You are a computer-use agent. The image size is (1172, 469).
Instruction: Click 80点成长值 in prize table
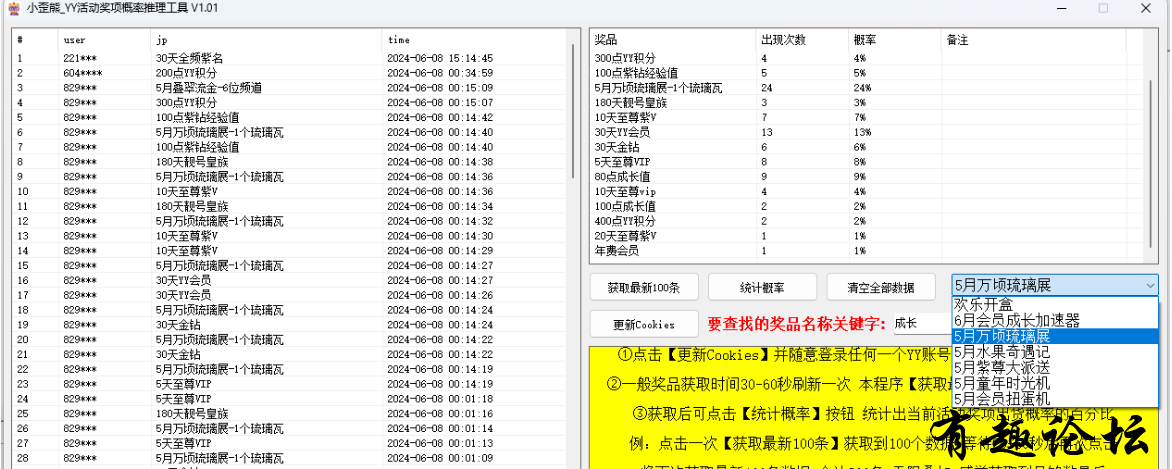[x=622, y=177]
